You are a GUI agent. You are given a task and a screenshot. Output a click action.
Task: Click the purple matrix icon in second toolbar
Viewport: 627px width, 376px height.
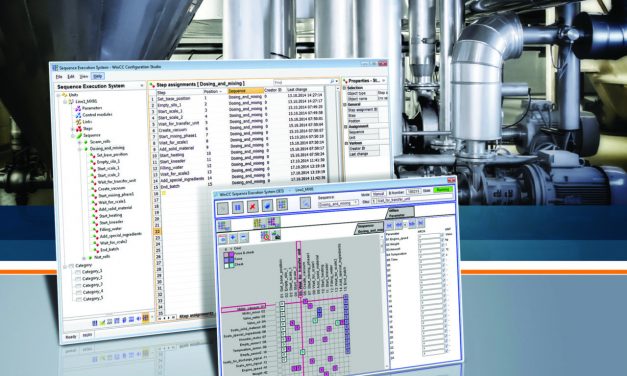[x=274, y=222]
